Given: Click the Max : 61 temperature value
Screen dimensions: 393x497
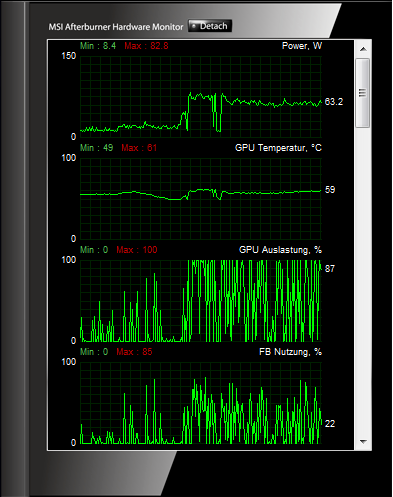Looking at the screenshot, I should pyautogui.click(x=139, y=148).
